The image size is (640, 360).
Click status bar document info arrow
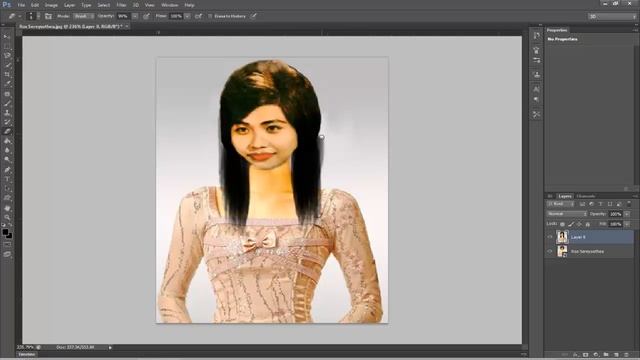(110, 347)
